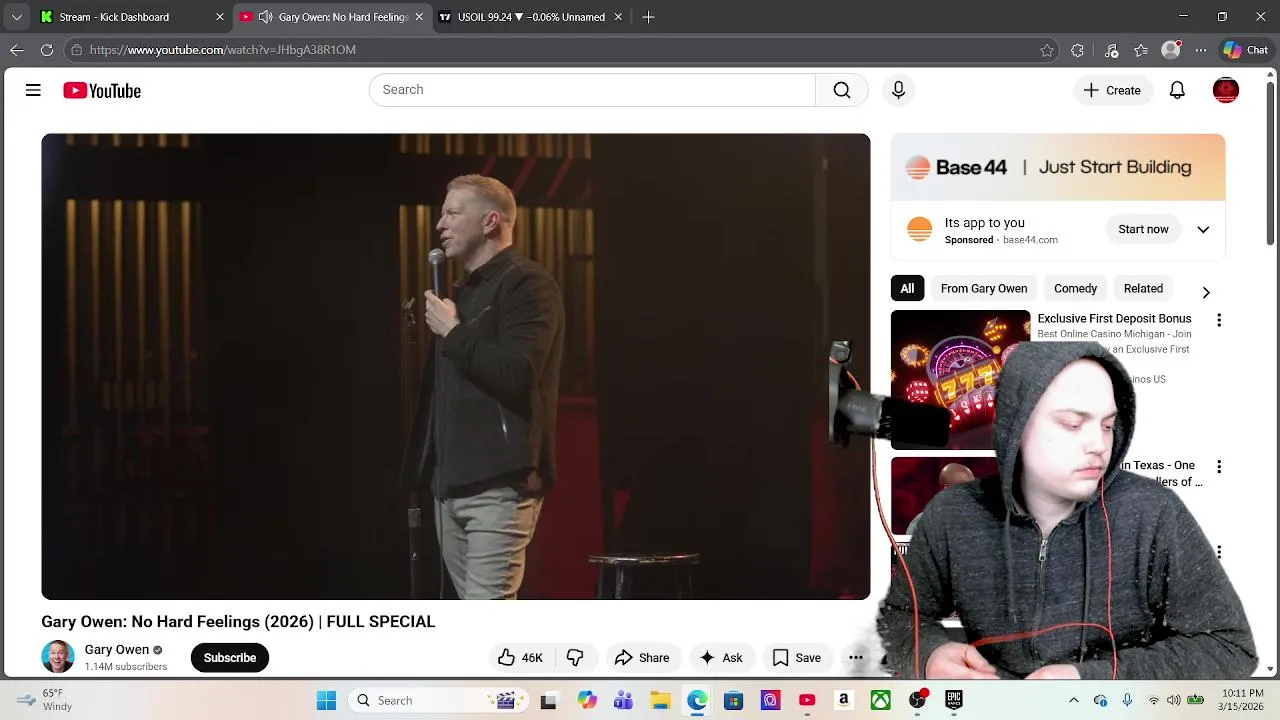Focus the YouTube search box
The height and width of the screenshot is (720, 1280).
click(592, 90)
